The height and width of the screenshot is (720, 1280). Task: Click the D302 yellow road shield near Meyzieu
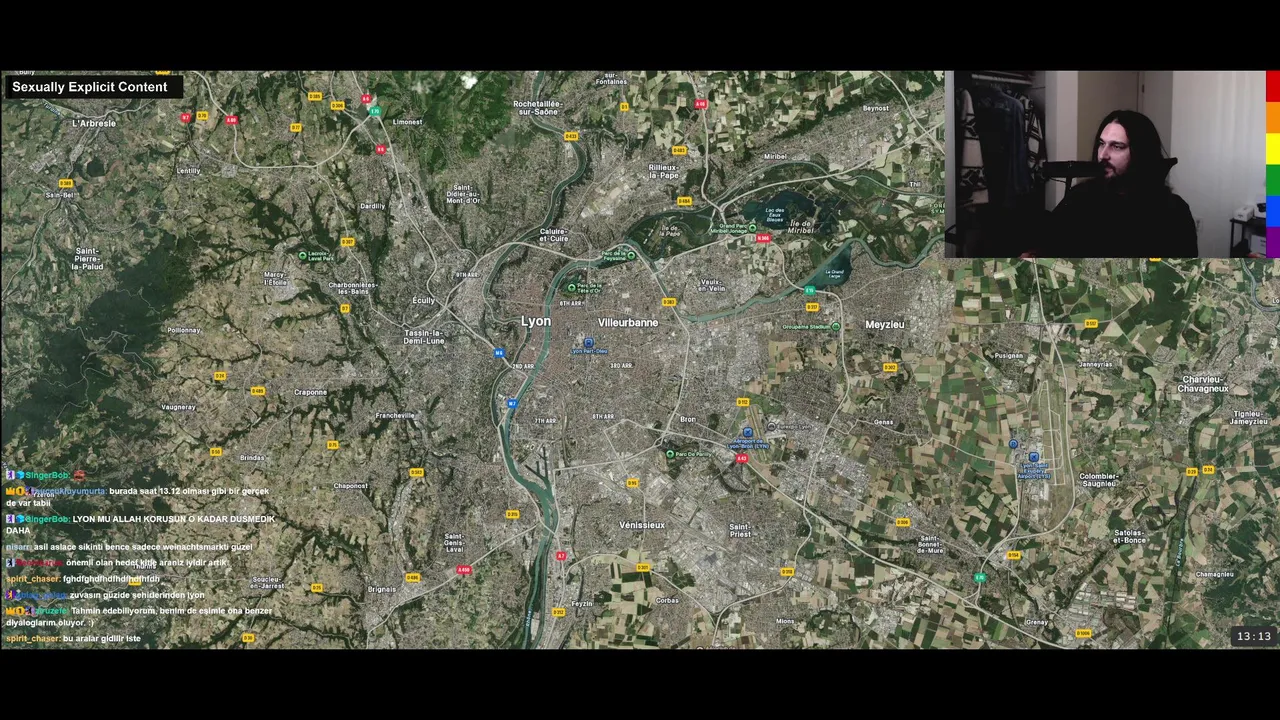tap(890, 367)
